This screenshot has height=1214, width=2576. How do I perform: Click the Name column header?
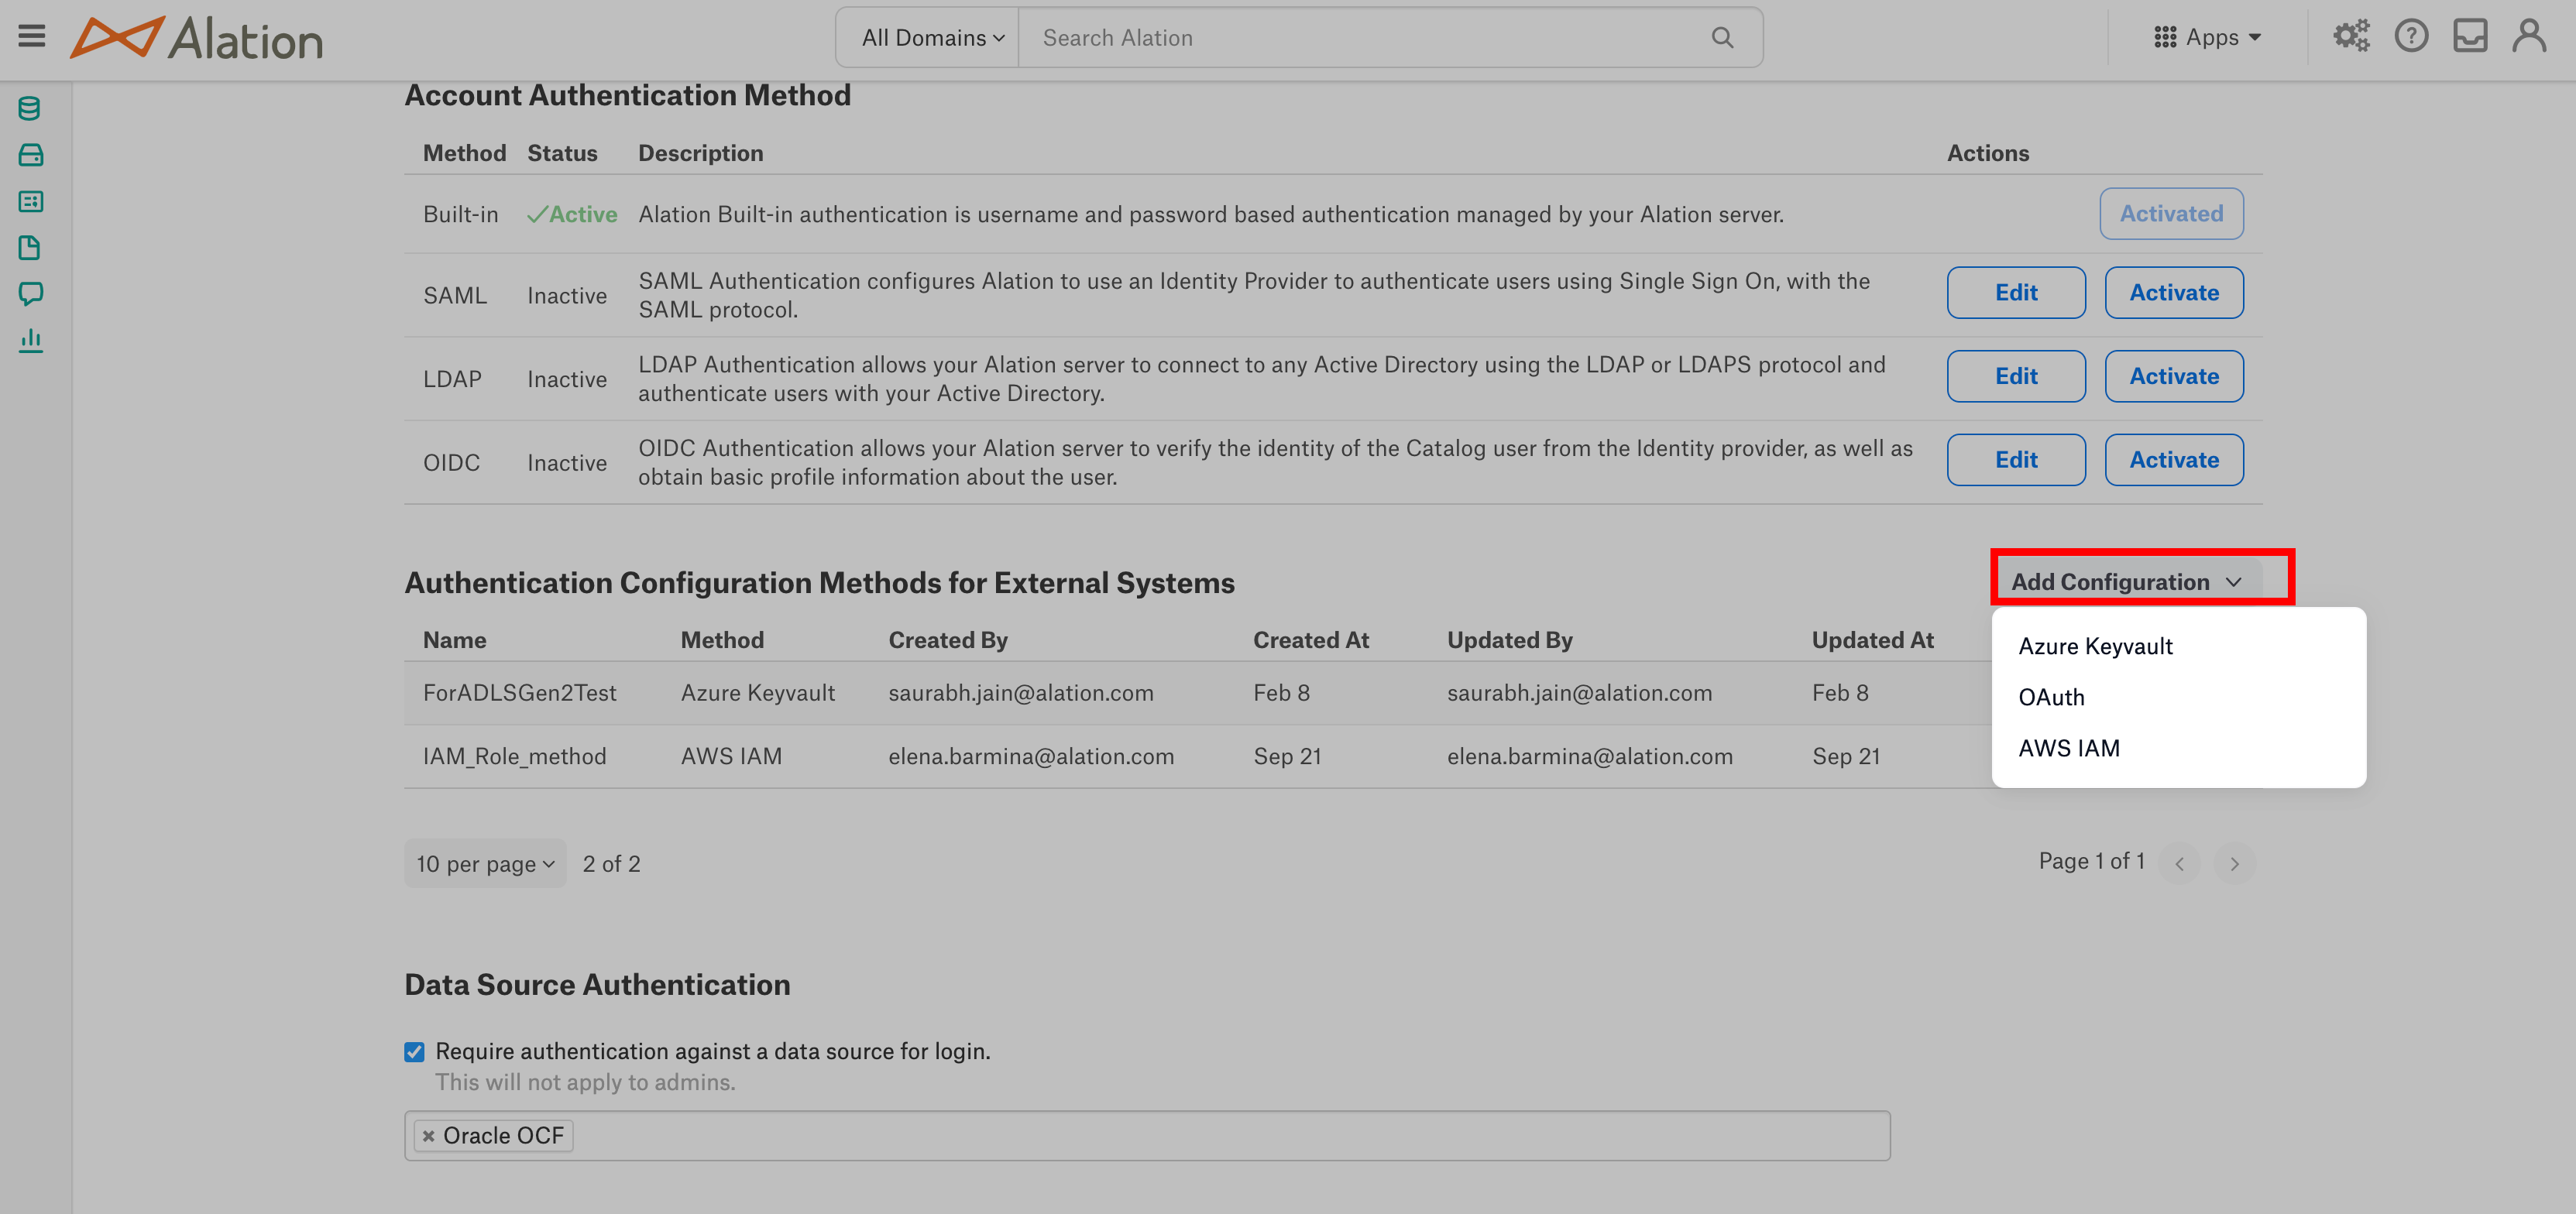454,640
